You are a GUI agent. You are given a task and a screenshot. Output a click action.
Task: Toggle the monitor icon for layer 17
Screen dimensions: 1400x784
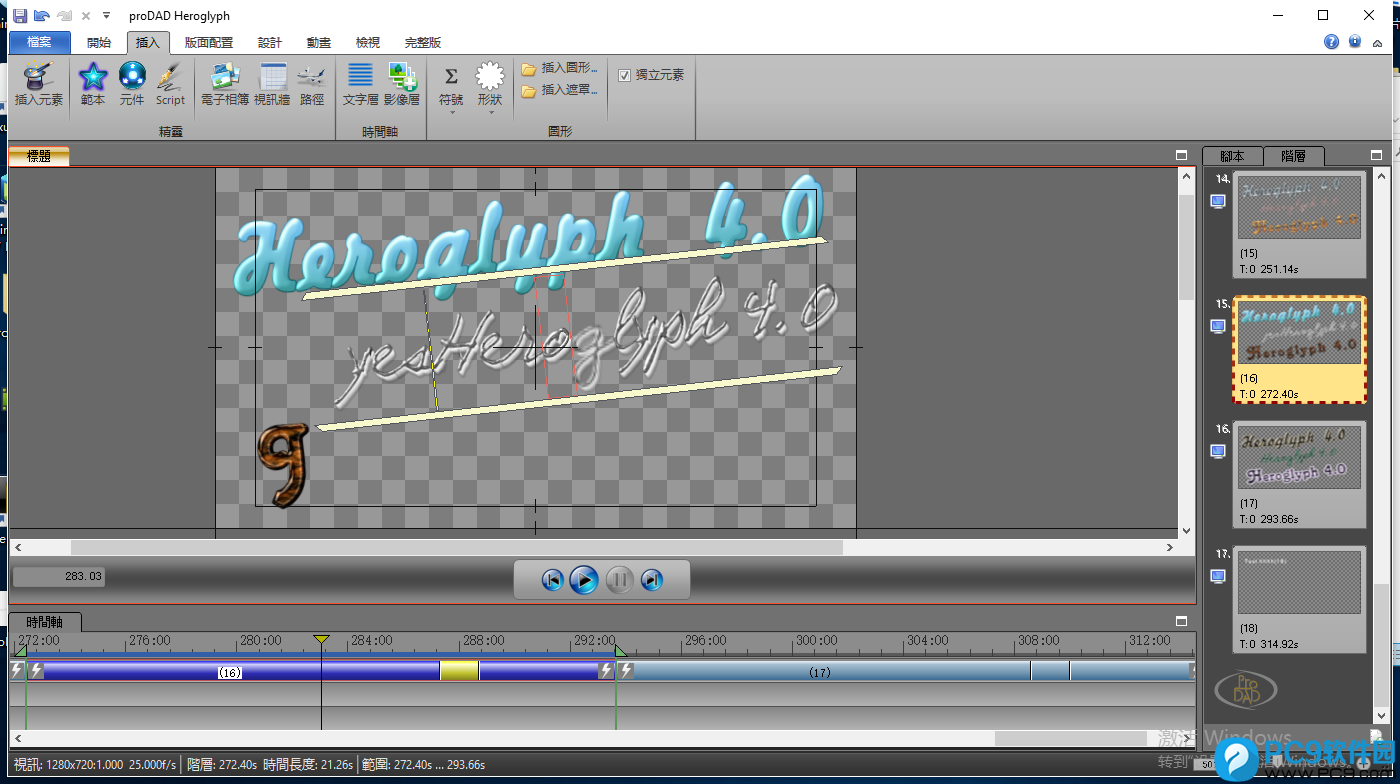point(1217,576)
